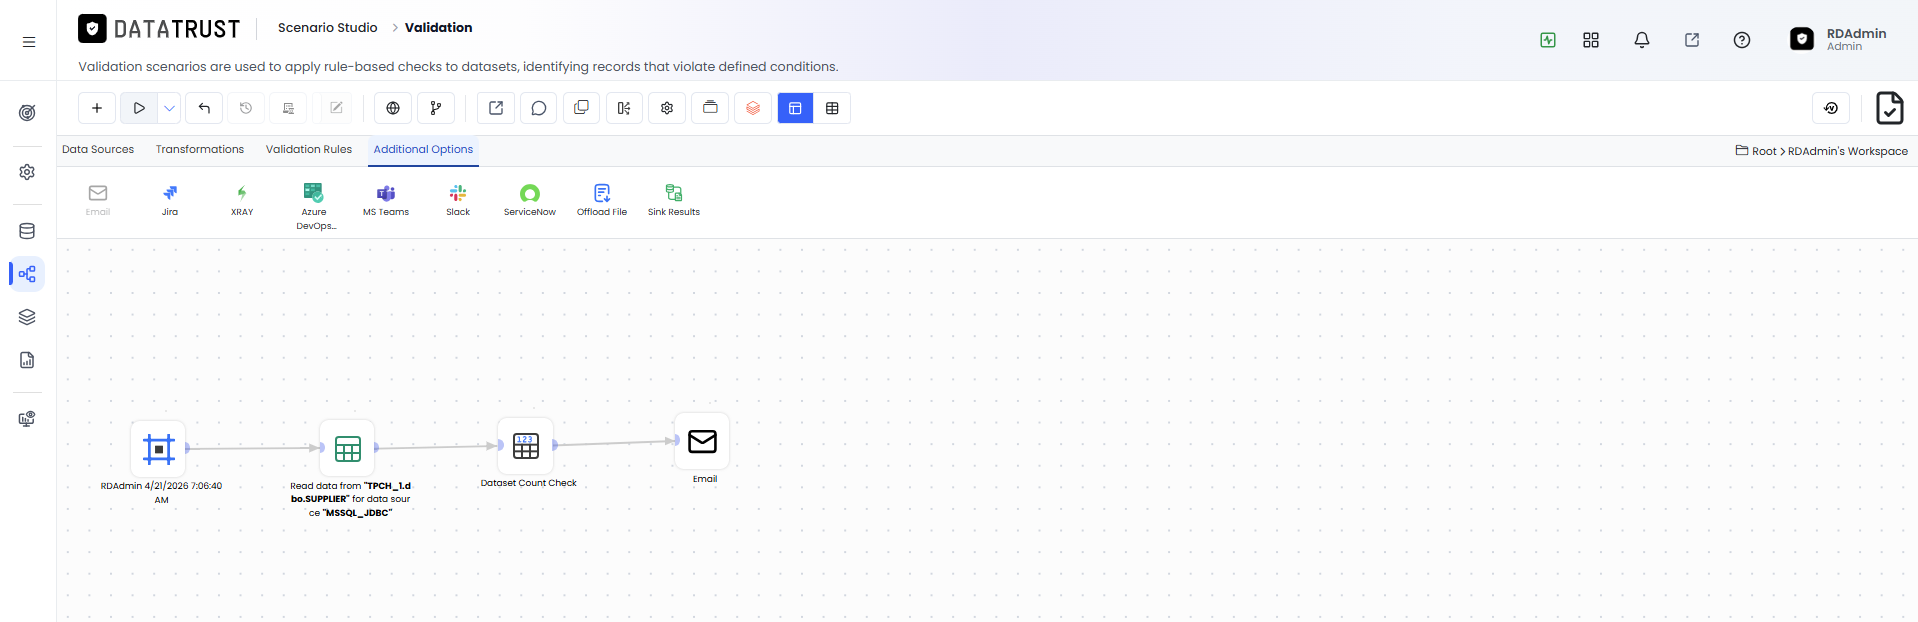Open the green activity monitor icon

coord(1548,40)
